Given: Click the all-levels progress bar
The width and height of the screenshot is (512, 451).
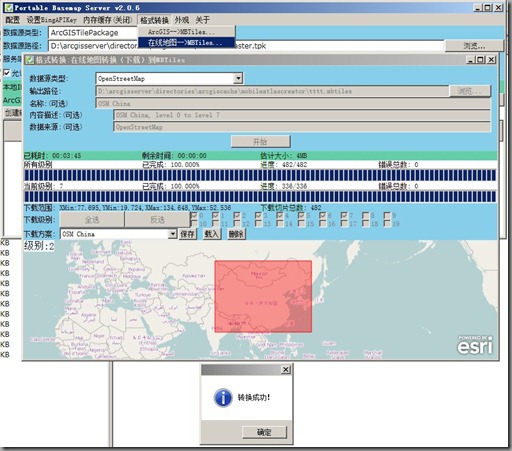Looking at the screenshot, I should click(260, 175).
